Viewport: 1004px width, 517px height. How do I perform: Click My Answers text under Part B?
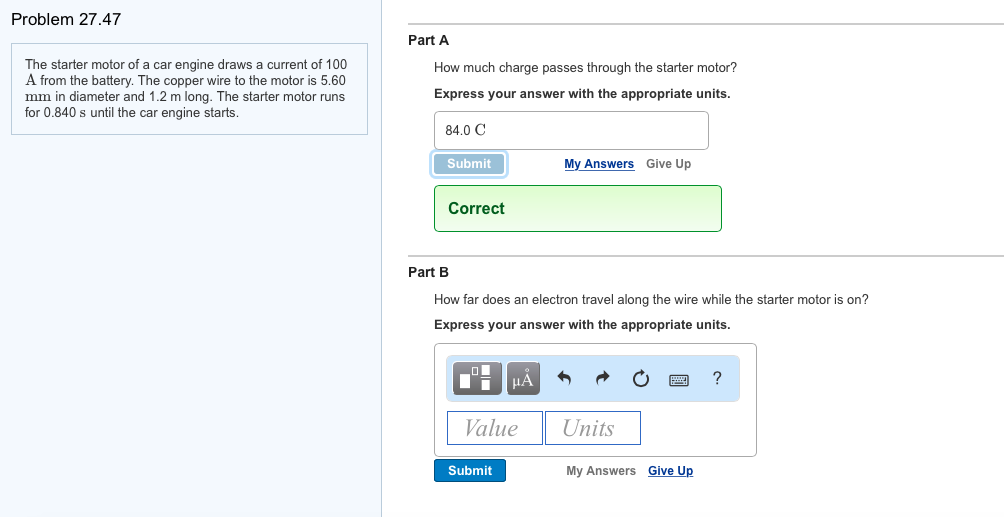point(601,471)
